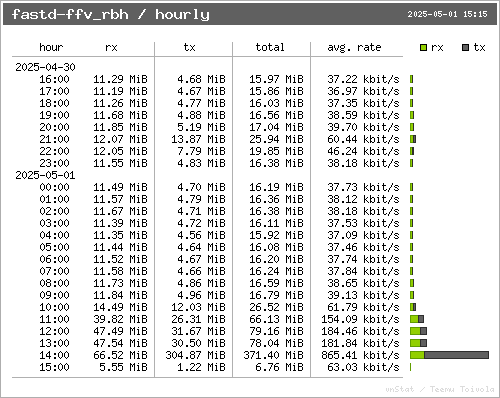Click avg rate 39.13 kbit/s
500x398 pixels.
[363, 295]
